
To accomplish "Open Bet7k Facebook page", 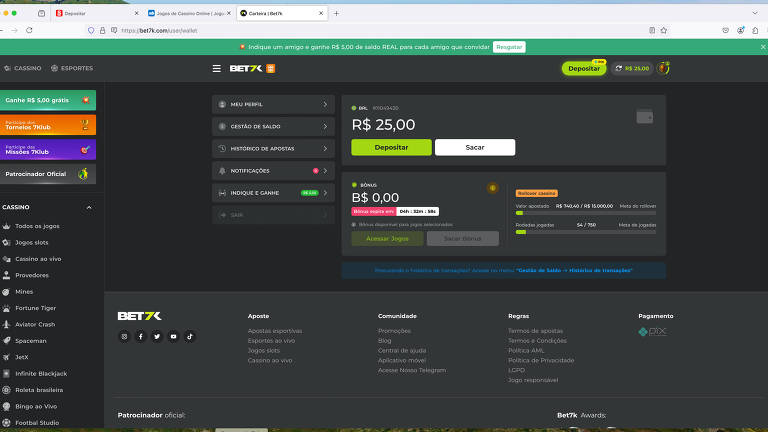I will point(141,336).
